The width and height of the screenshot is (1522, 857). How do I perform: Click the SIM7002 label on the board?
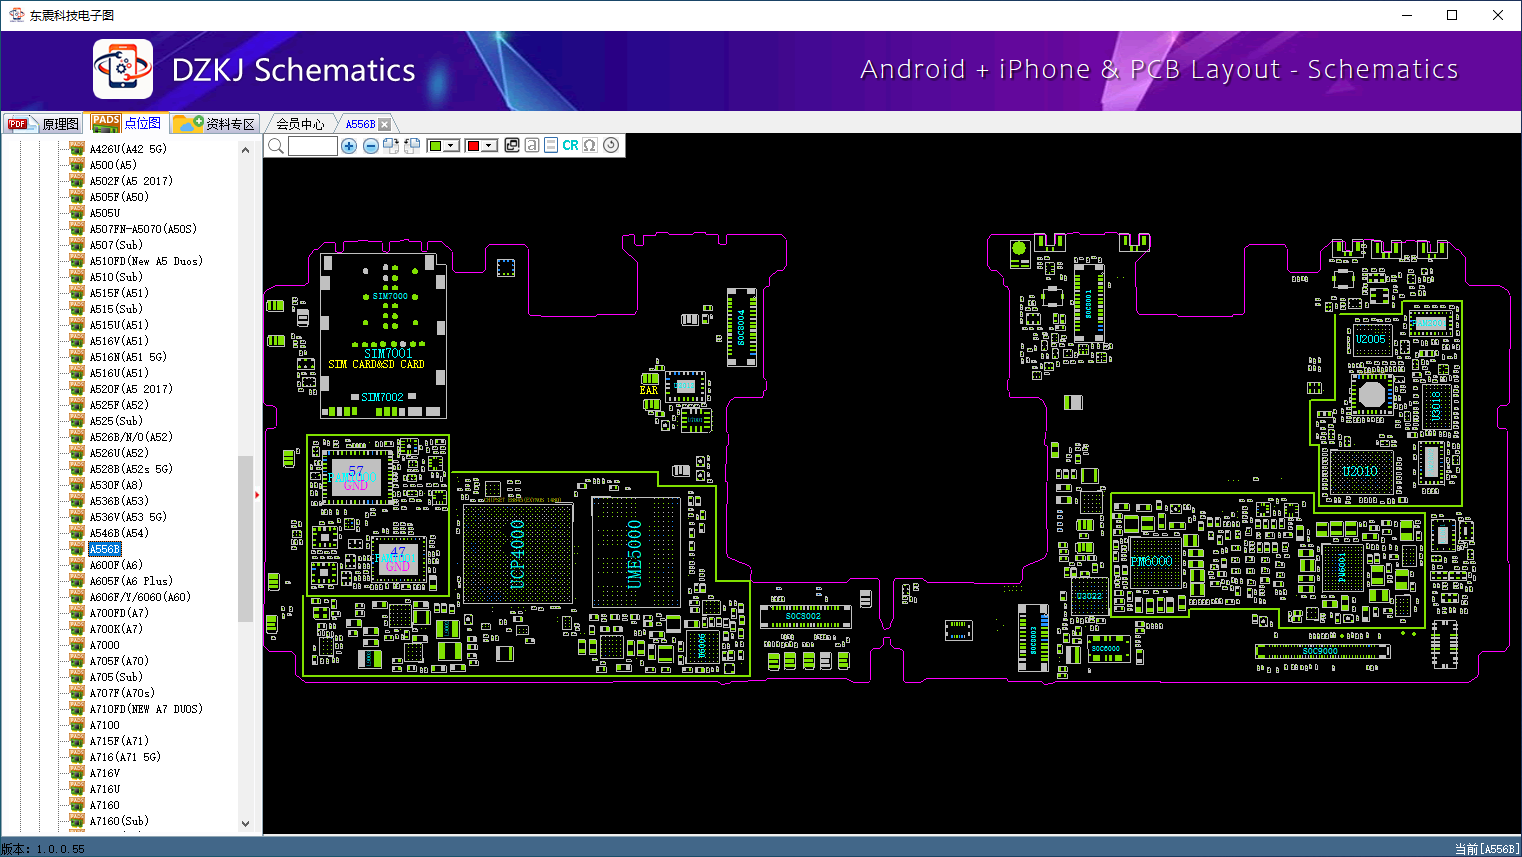(x=383, y=397)
